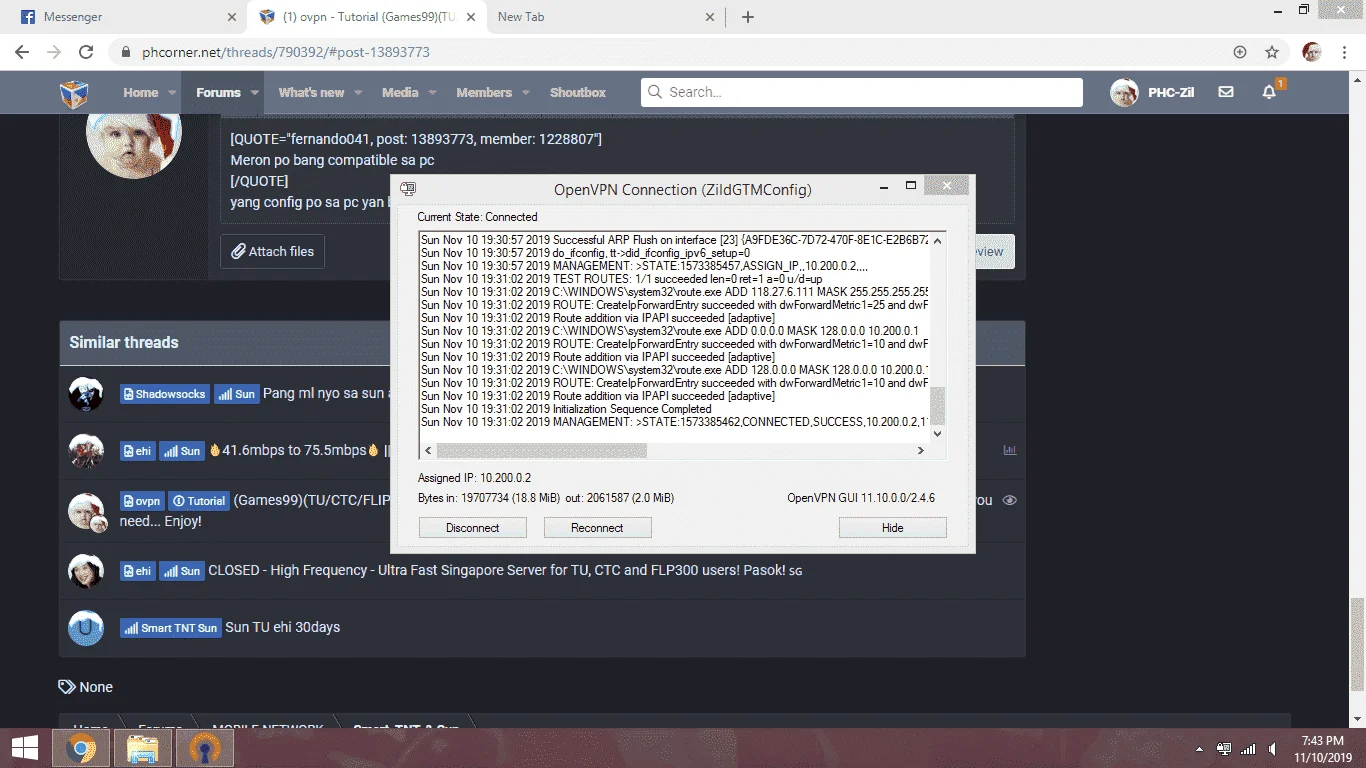Open the What's new nav item
The height and width of the screenshot is (768, 1366).
click(311, 93)
